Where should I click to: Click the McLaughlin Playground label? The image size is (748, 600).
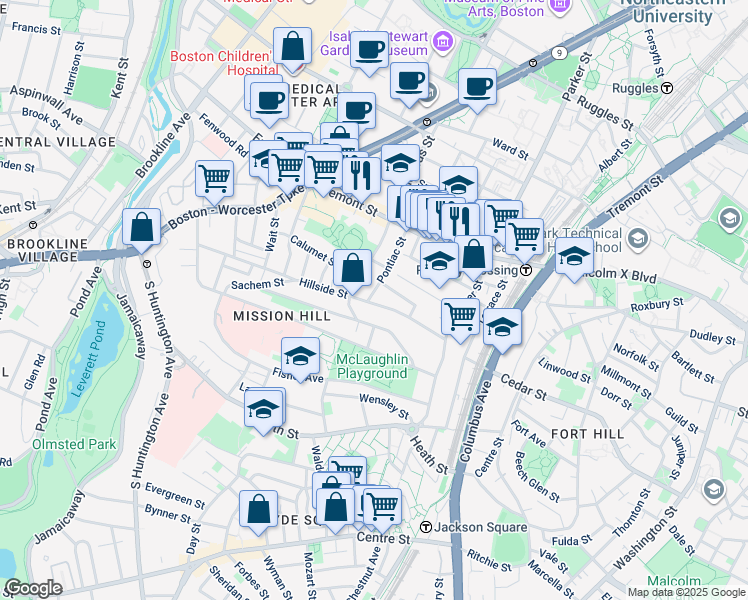[372, 366]
